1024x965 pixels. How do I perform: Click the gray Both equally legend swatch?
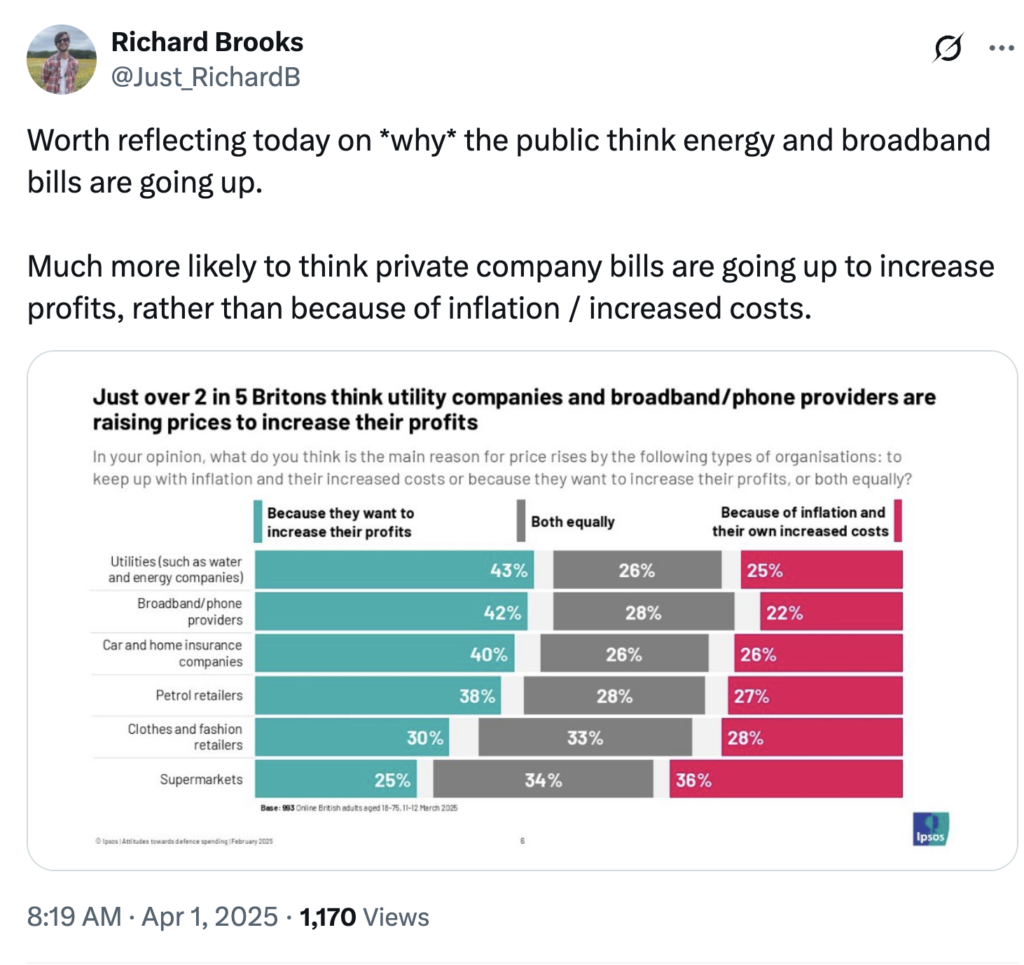point(520,521)
